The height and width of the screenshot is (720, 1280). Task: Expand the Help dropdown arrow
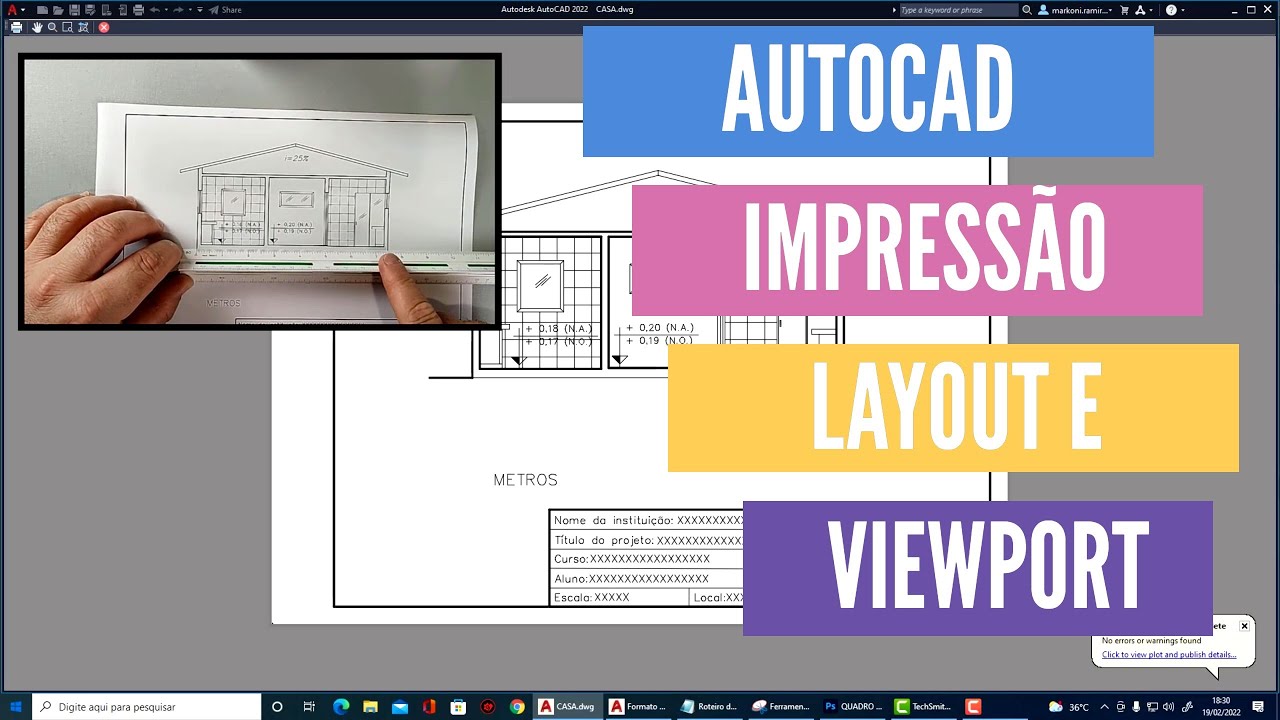(x=1183, y=10)
